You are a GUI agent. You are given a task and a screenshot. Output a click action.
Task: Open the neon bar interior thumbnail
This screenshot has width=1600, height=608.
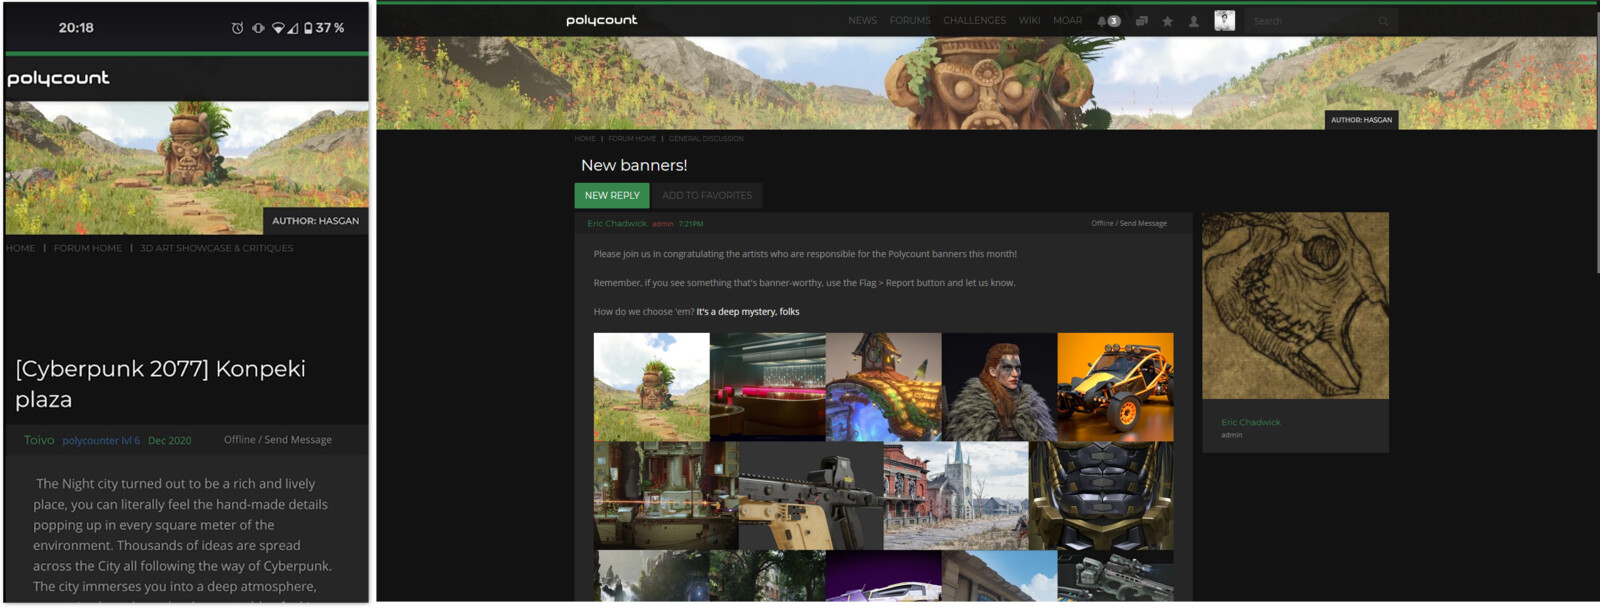click(768, 387)
